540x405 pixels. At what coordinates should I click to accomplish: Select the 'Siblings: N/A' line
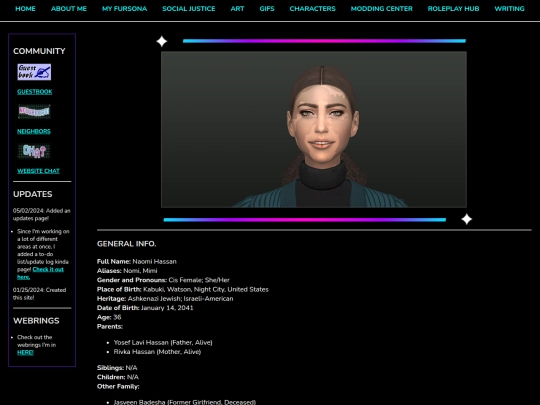pos(117,367)
